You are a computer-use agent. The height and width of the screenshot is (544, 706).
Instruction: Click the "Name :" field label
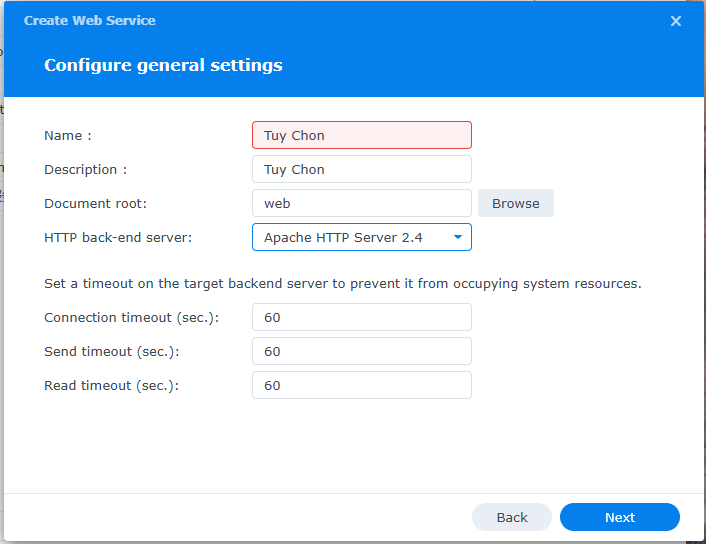point(68,135)
